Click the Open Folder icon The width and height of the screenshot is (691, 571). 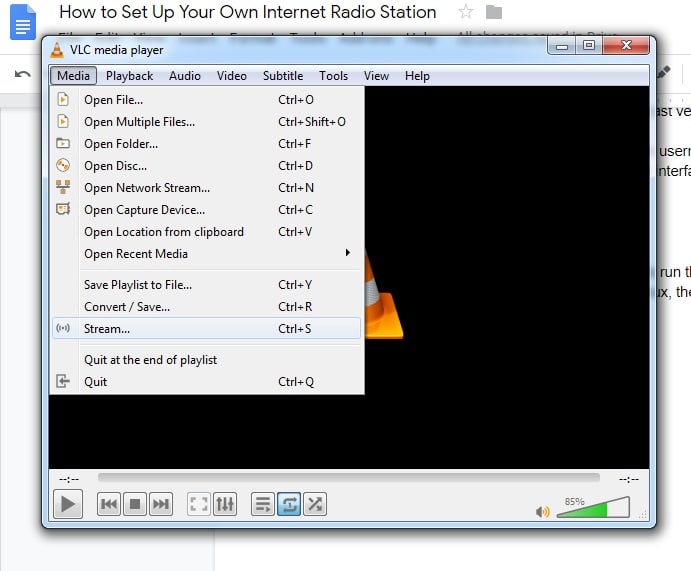click(63, 143)
